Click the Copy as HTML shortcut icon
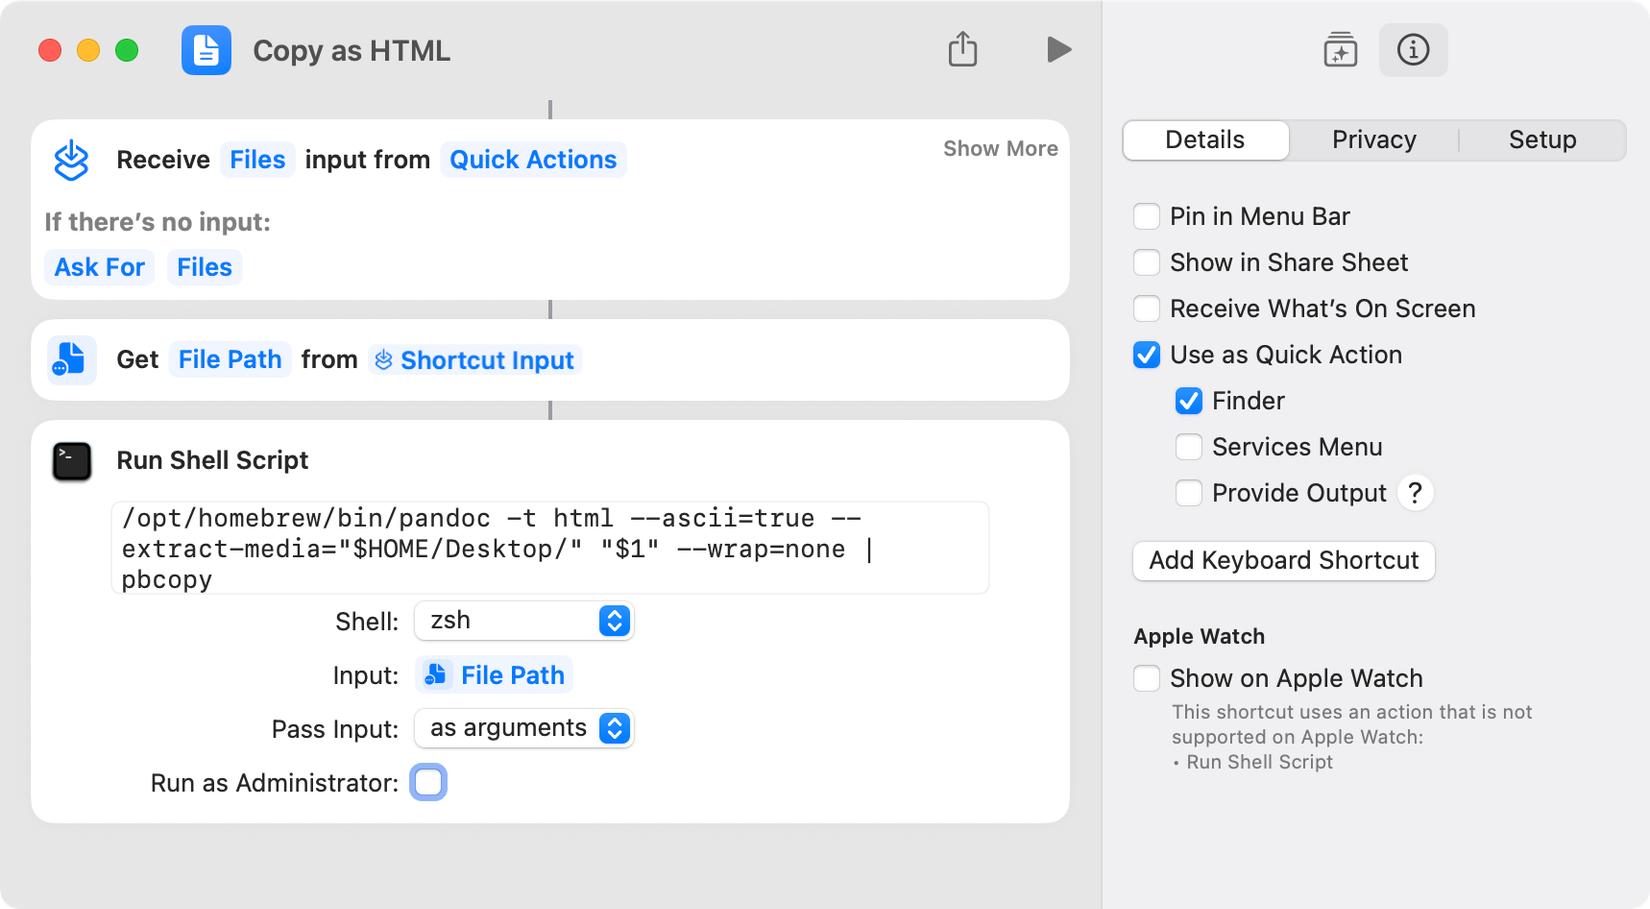The height and width of the screenshot is (909, 1650). 206,51
